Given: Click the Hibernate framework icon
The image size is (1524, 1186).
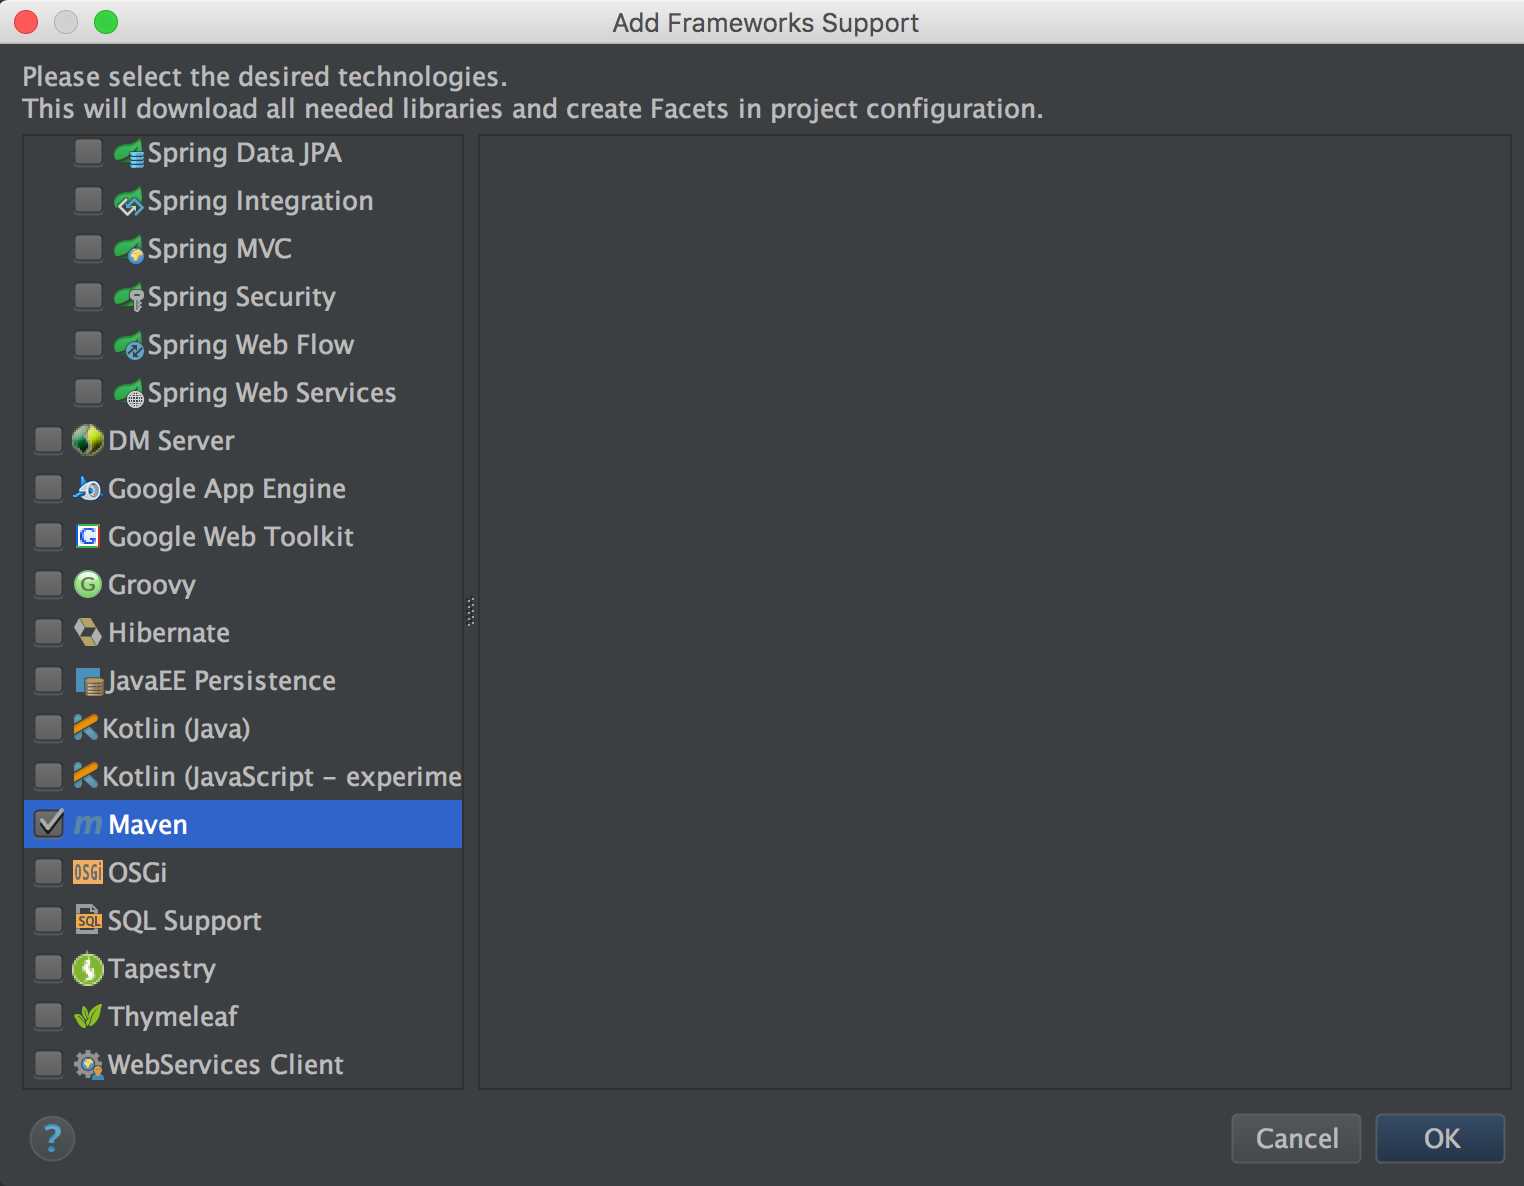Looking at the screenshot, I should point(88,632).
